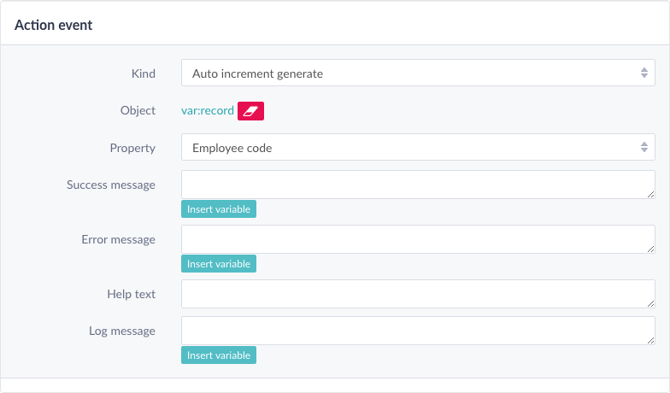This screenshot has height=393, width=670.
Task: Click the resize grip of the Log message box
Action: [x=650, y=340]
